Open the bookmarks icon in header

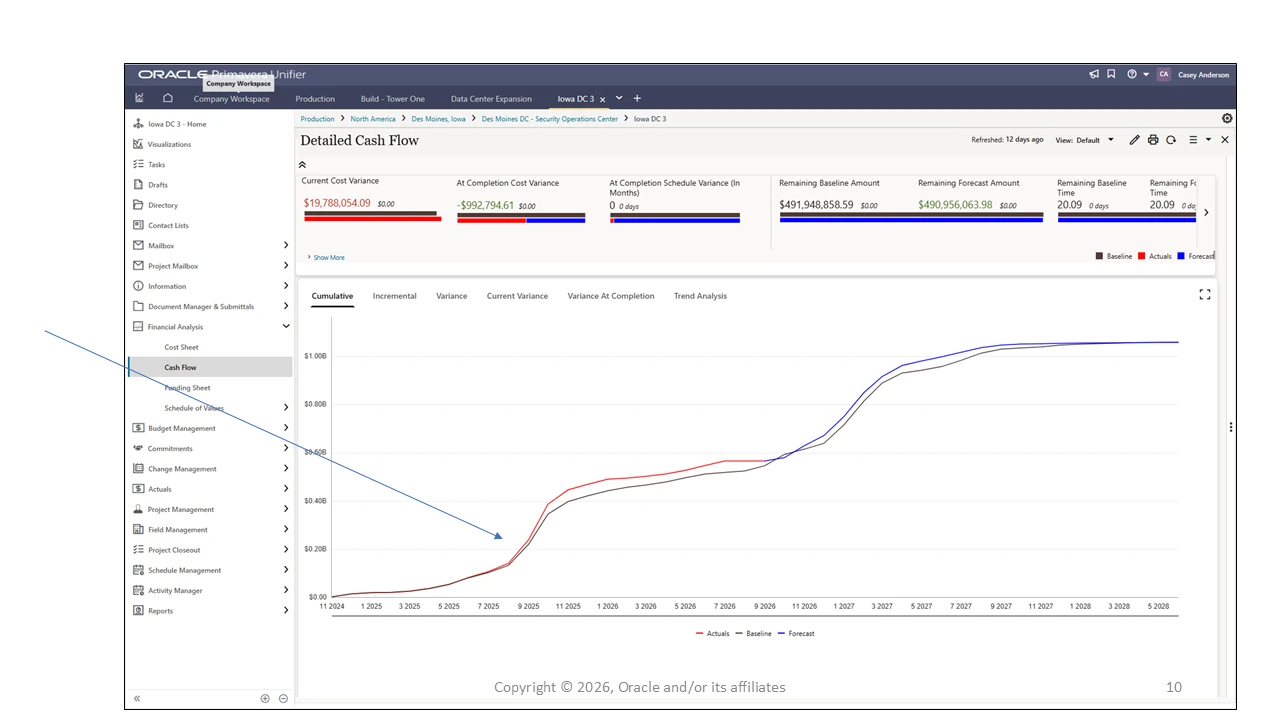tap(1111, 74)
